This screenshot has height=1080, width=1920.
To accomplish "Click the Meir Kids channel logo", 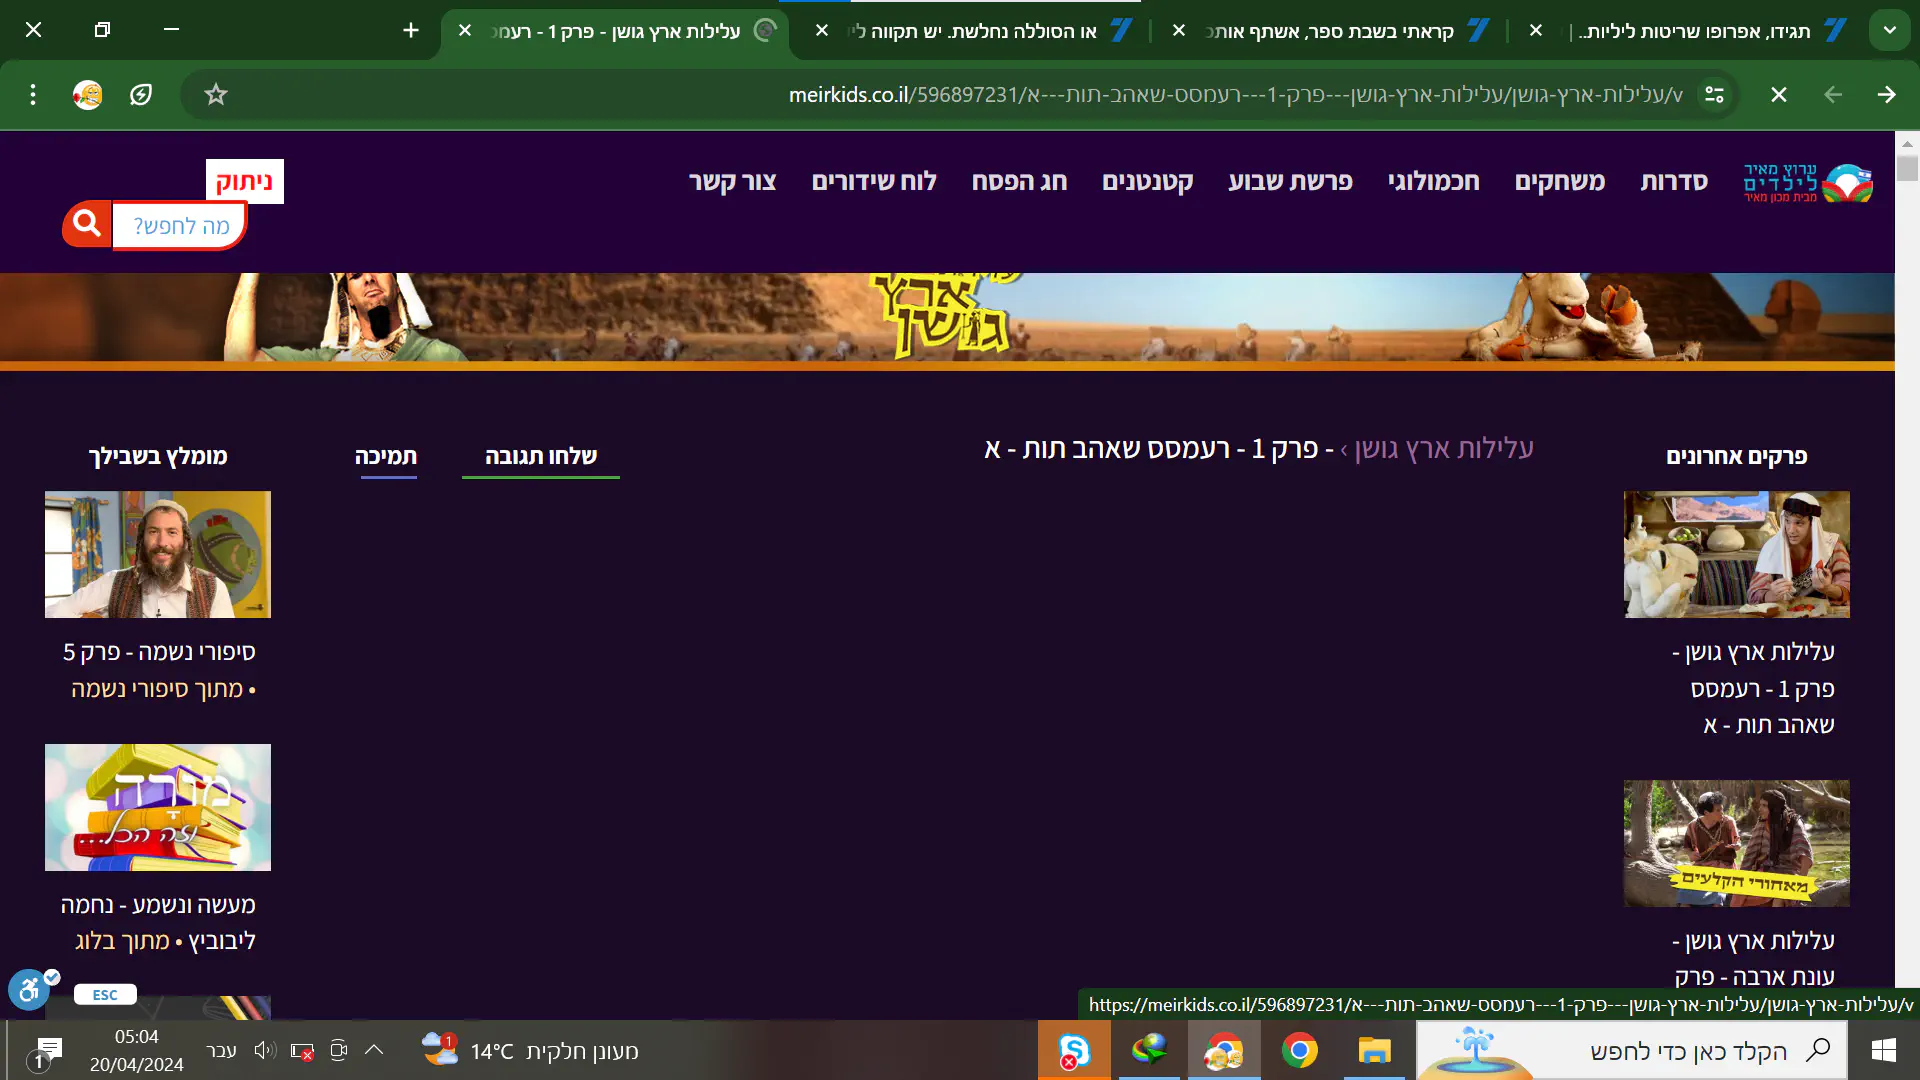I will pos(1807,183).
